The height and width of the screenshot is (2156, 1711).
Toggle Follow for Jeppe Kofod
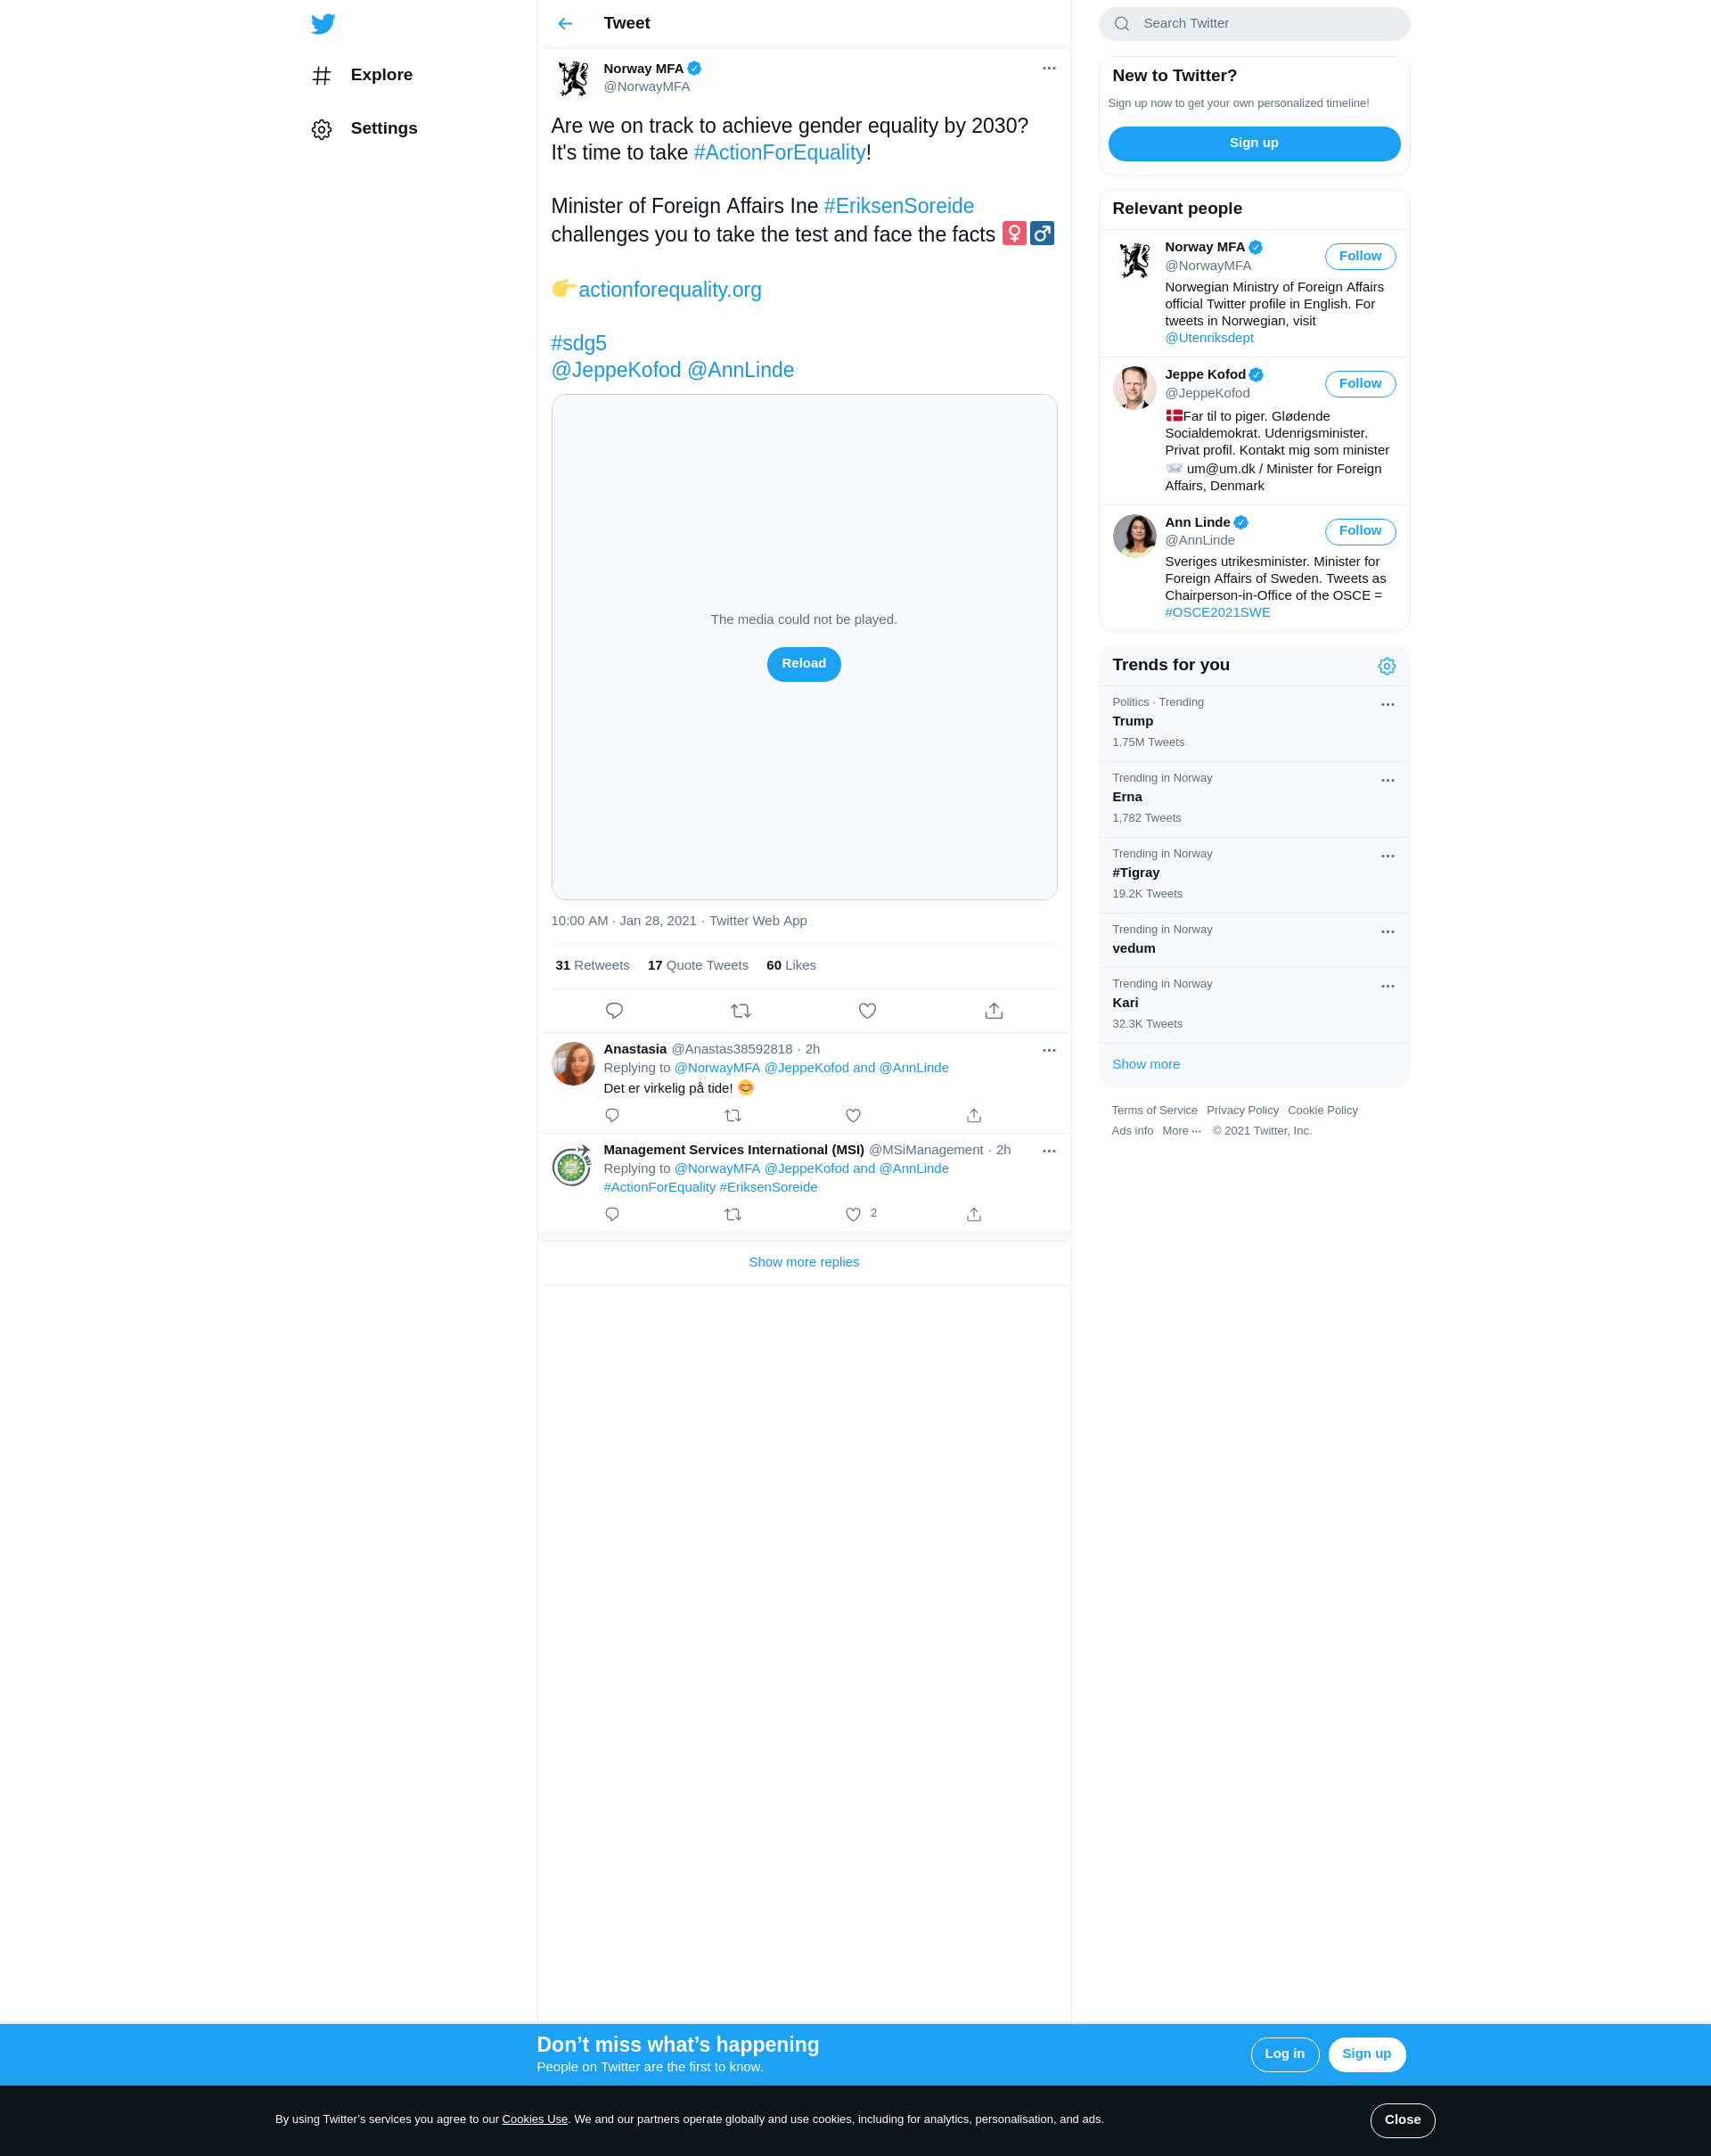pos(1360,384)
